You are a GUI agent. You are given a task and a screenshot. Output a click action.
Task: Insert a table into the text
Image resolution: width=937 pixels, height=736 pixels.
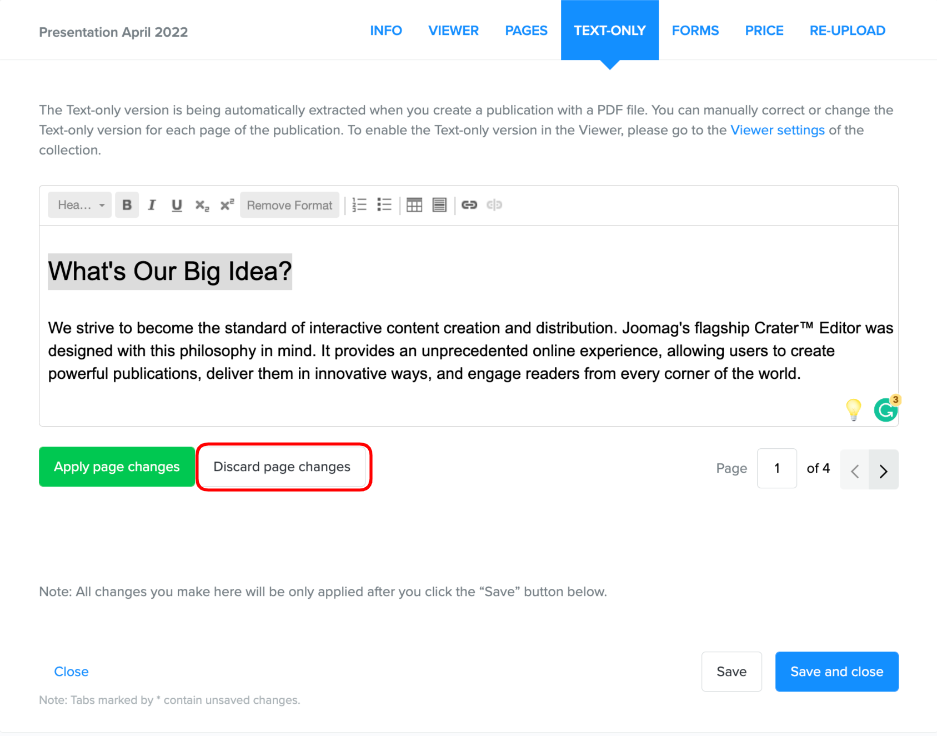pos(414,205)
